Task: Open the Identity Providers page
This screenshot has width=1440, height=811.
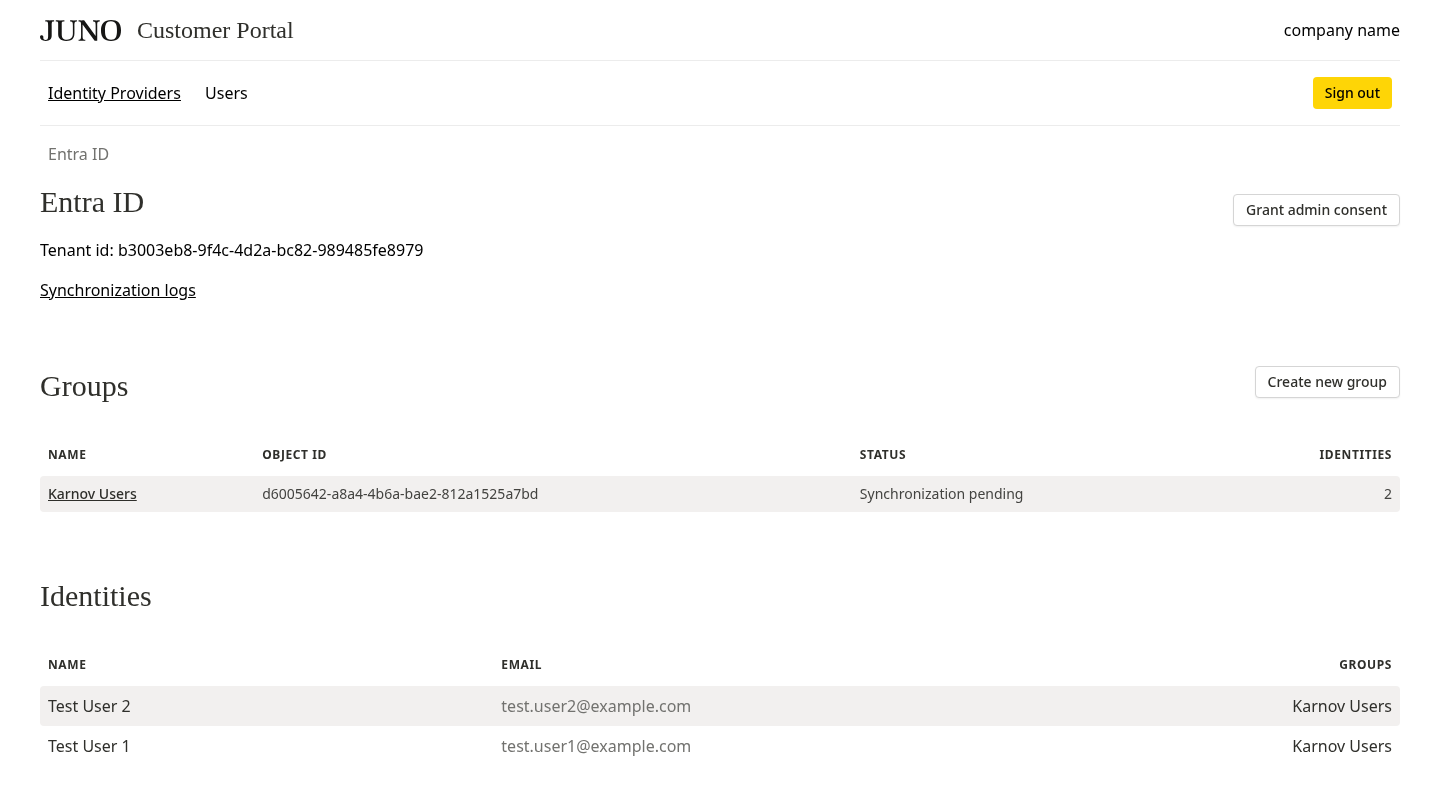Action: (114, 93)
